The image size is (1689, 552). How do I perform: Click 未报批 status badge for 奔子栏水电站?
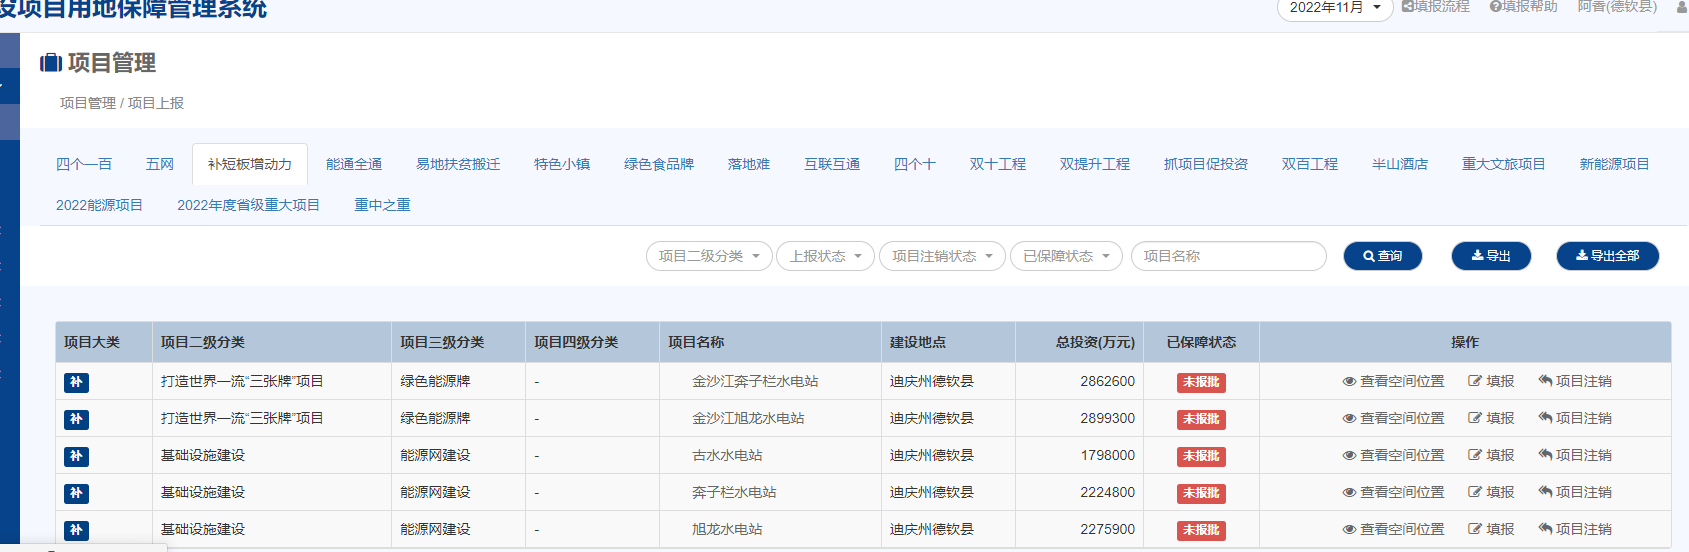1201,493
